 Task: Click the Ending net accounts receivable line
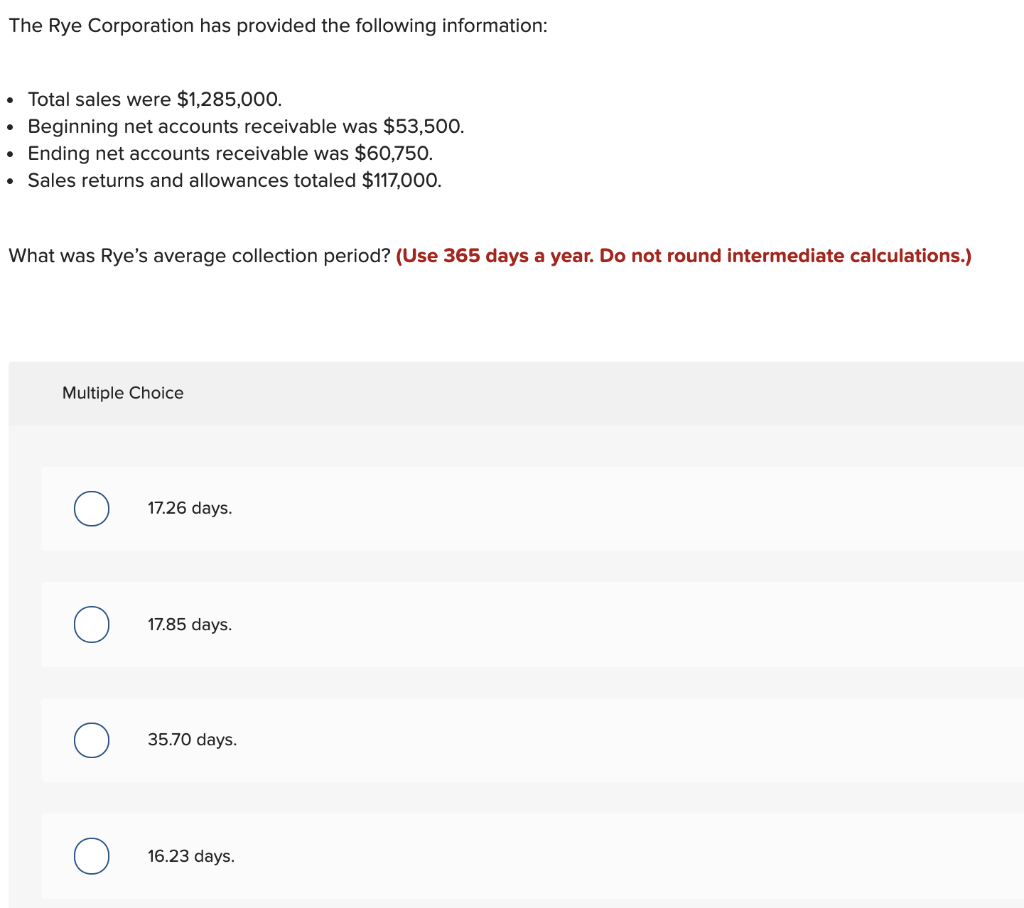(x=231, y=154)
